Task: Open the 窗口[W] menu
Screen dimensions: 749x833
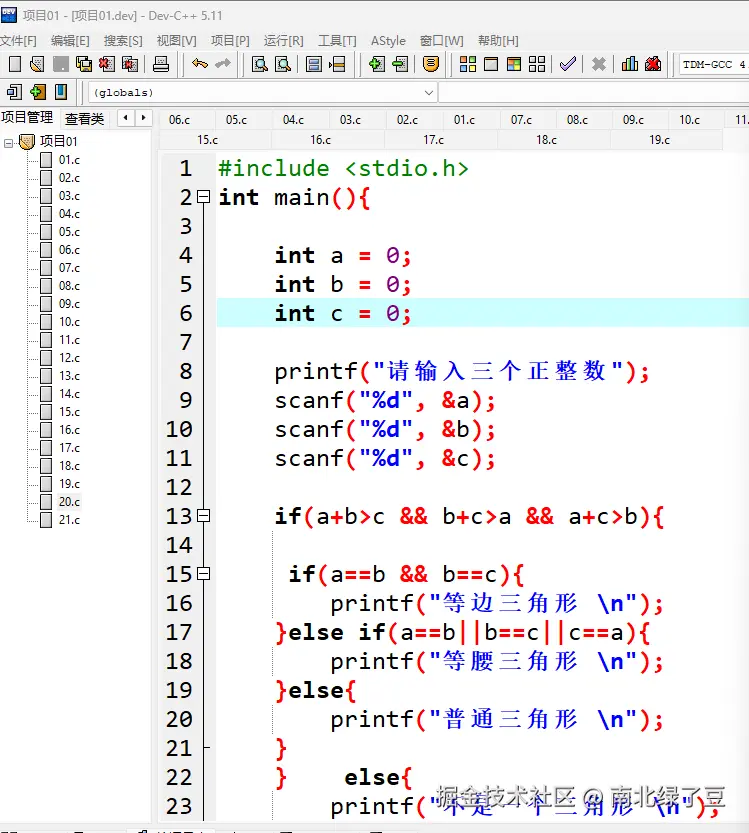Action: [x=441, y=41]
